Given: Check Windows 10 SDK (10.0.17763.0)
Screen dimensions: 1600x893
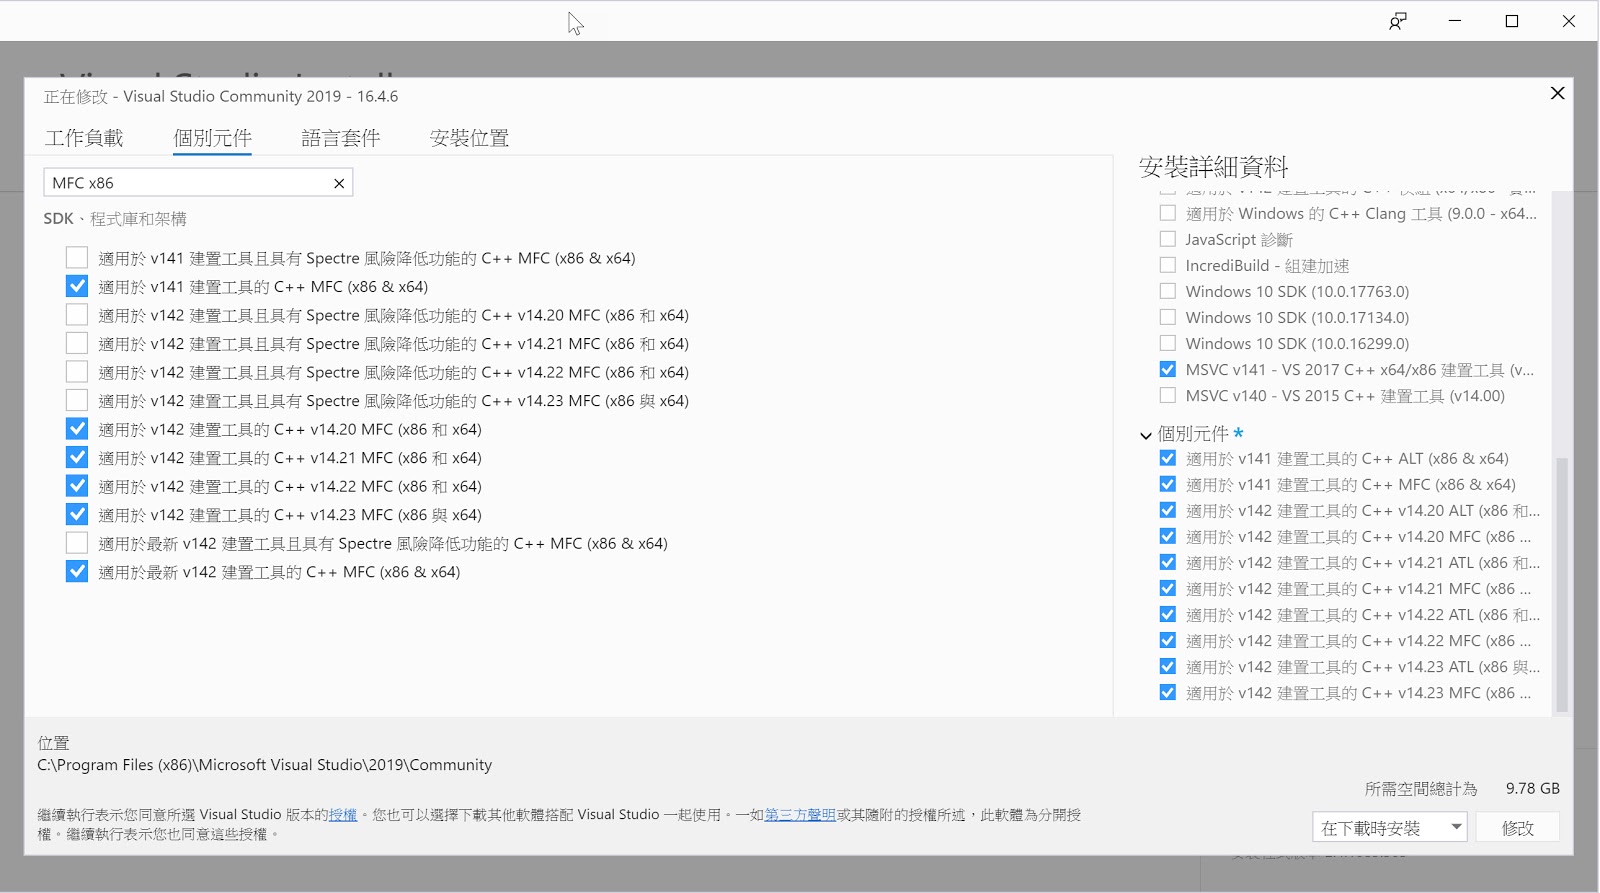Looking at the screenshot, I should click(x=1167, y=291).
